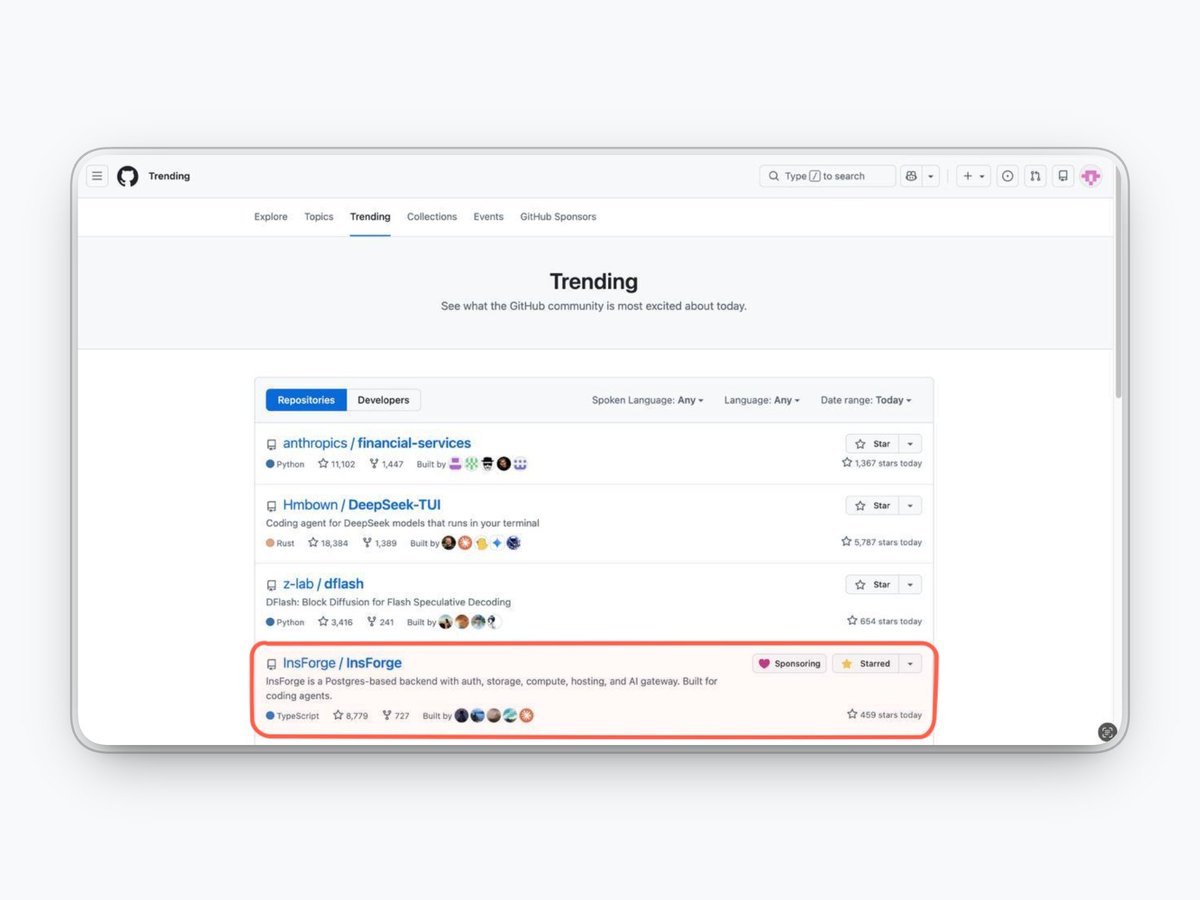The width and height of the screenshot is (1200, 900).
Task: Click the text 654 stars today
Action: [x=885, y=621]
